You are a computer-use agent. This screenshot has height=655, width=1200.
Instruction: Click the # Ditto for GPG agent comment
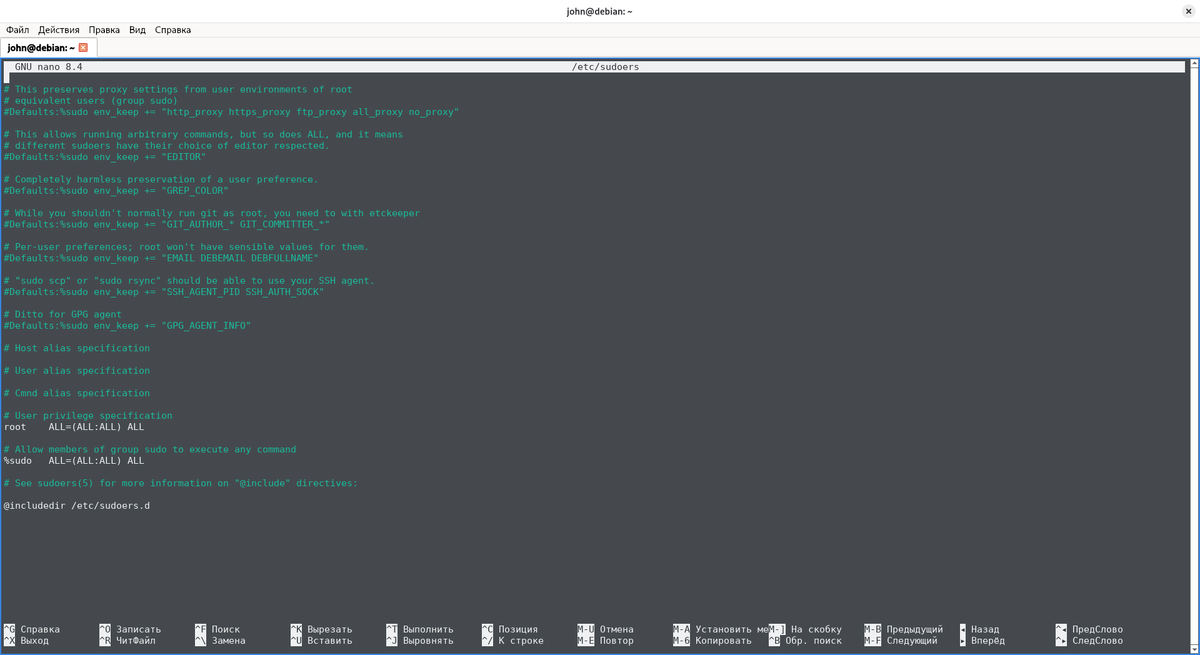coord(63,315)
